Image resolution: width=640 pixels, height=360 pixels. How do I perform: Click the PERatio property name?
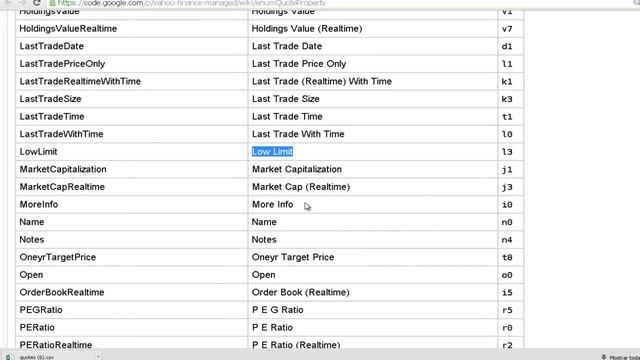tap(37, 327)
